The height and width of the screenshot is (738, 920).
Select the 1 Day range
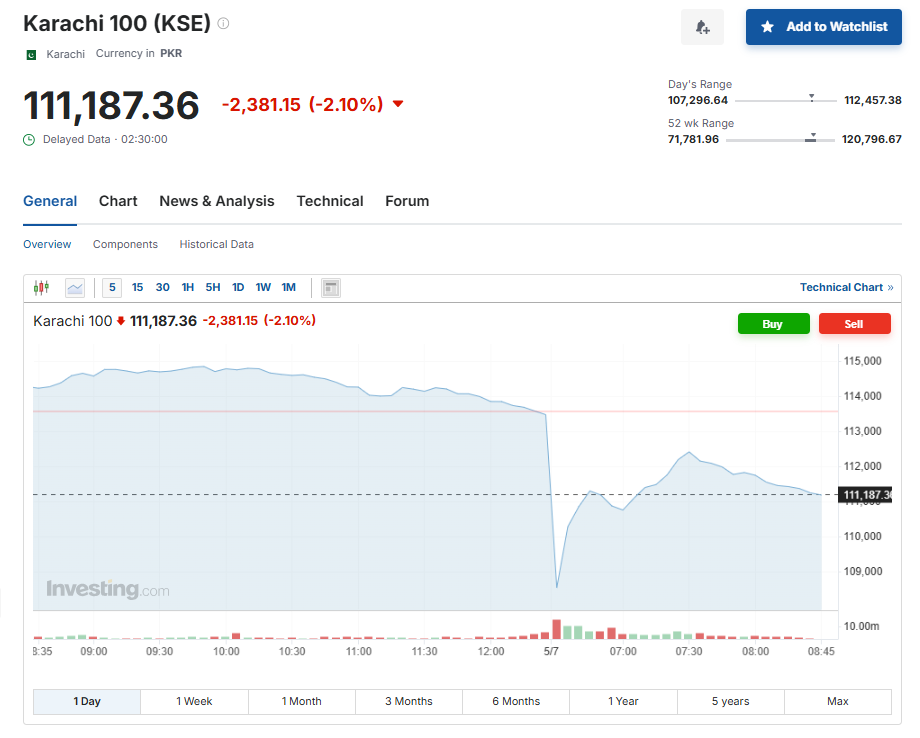87,702
